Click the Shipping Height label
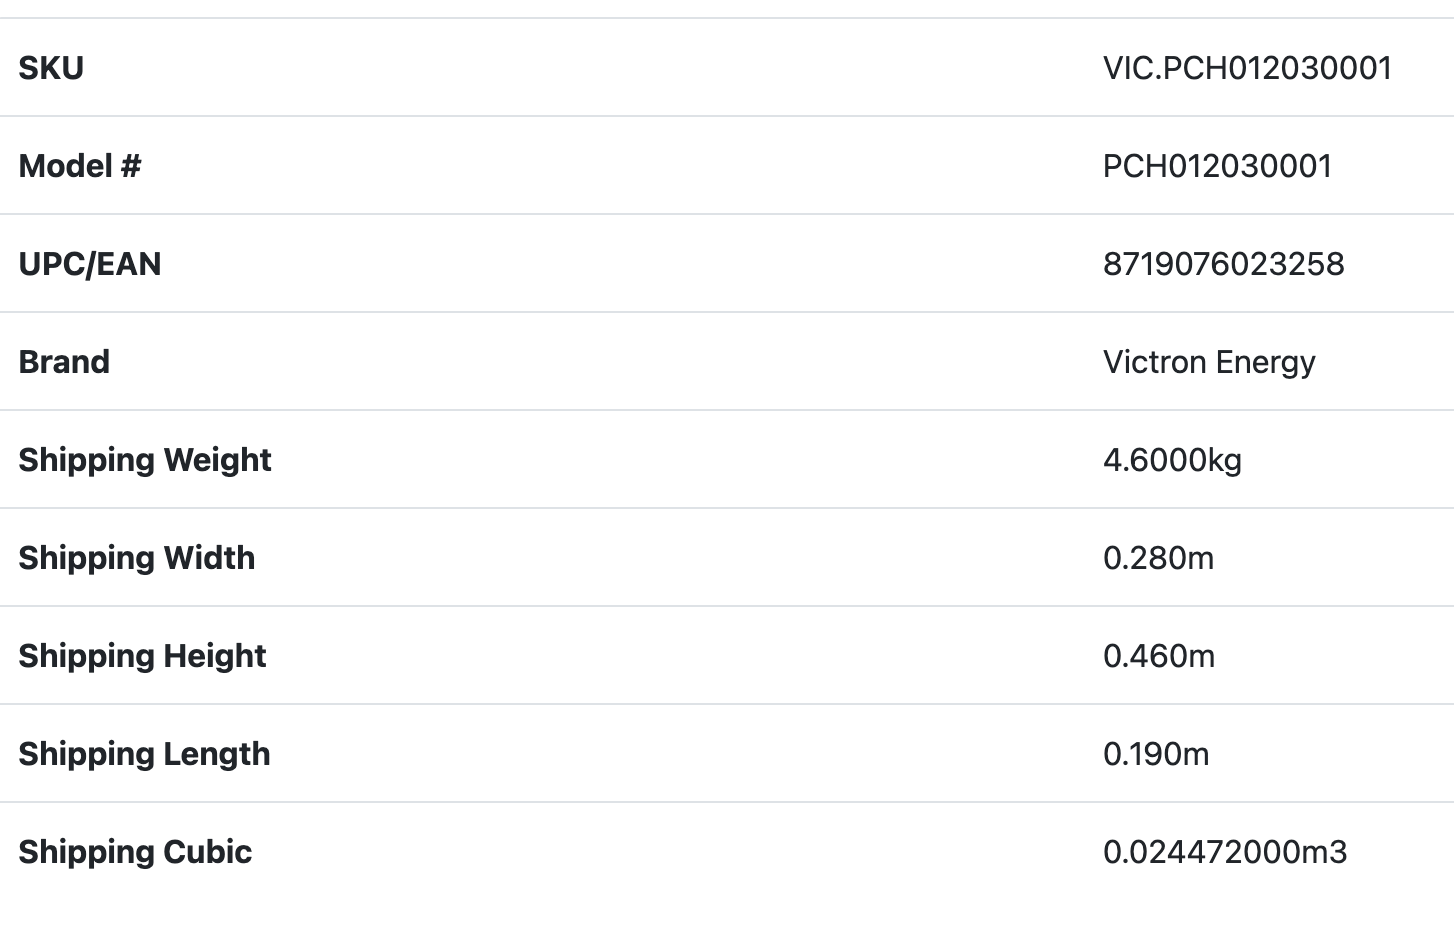 [142, 656]
